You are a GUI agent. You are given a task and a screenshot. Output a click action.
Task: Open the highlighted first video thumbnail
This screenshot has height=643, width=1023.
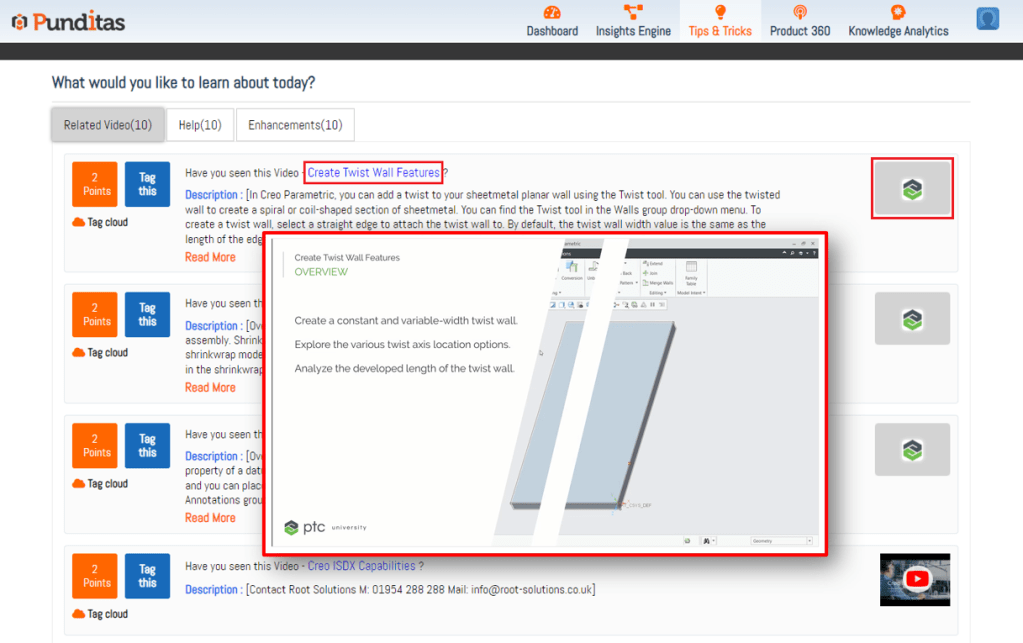tap(911, 188)
